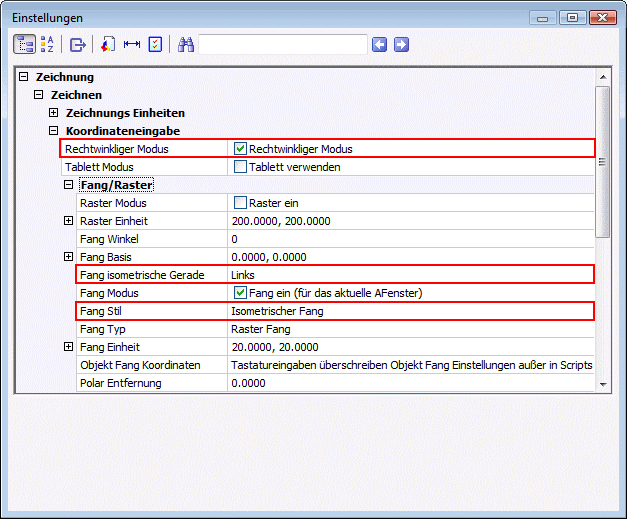Expand the Raster Einheit property

[69, 221]
